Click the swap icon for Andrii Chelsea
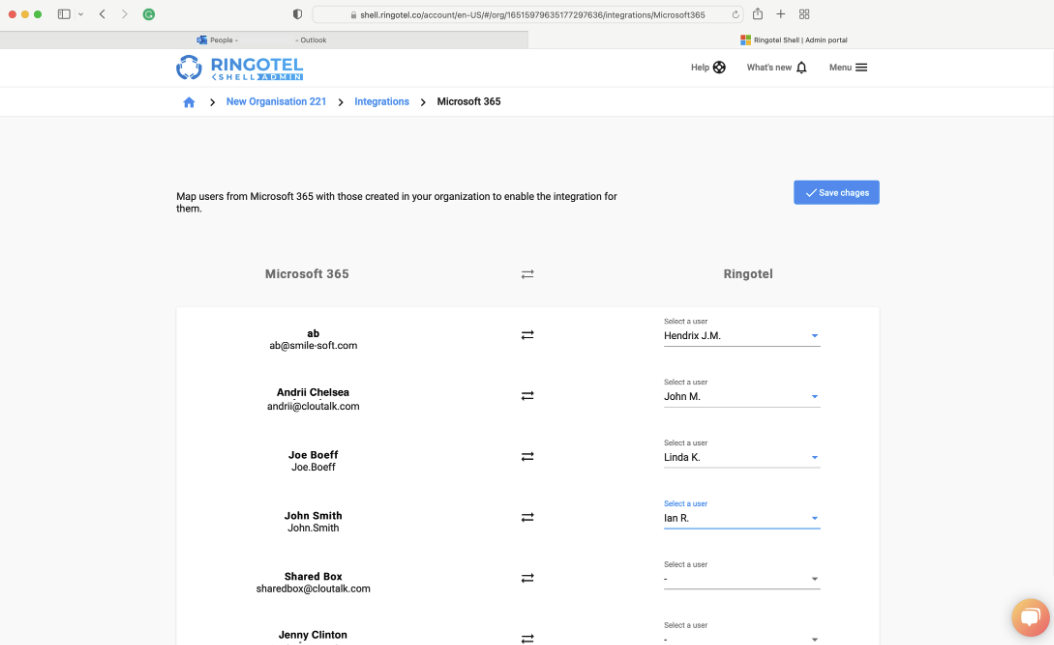The width and height of the screenshot is (1054, 645). point(528,396)
